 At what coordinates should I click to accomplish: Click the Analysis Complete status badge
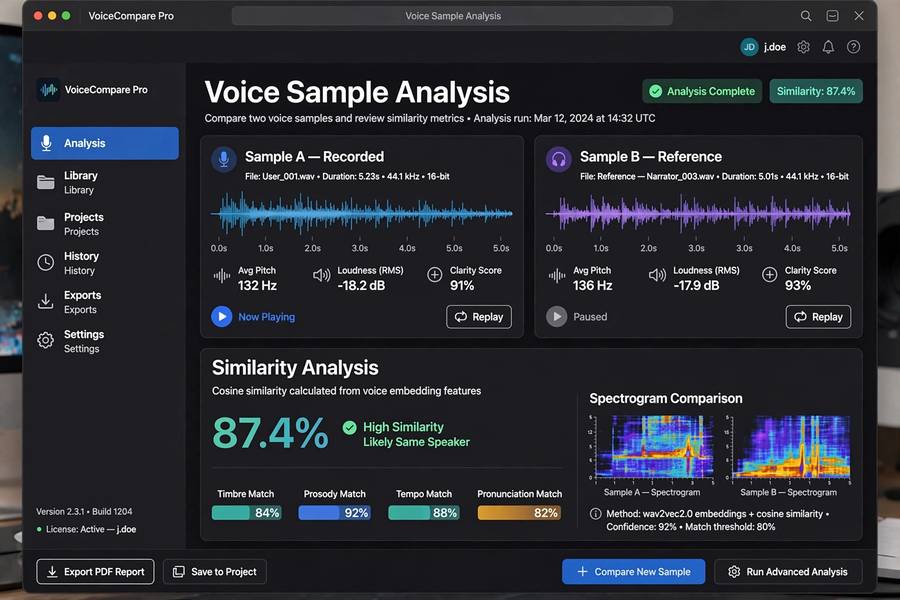tap(702, 91)
